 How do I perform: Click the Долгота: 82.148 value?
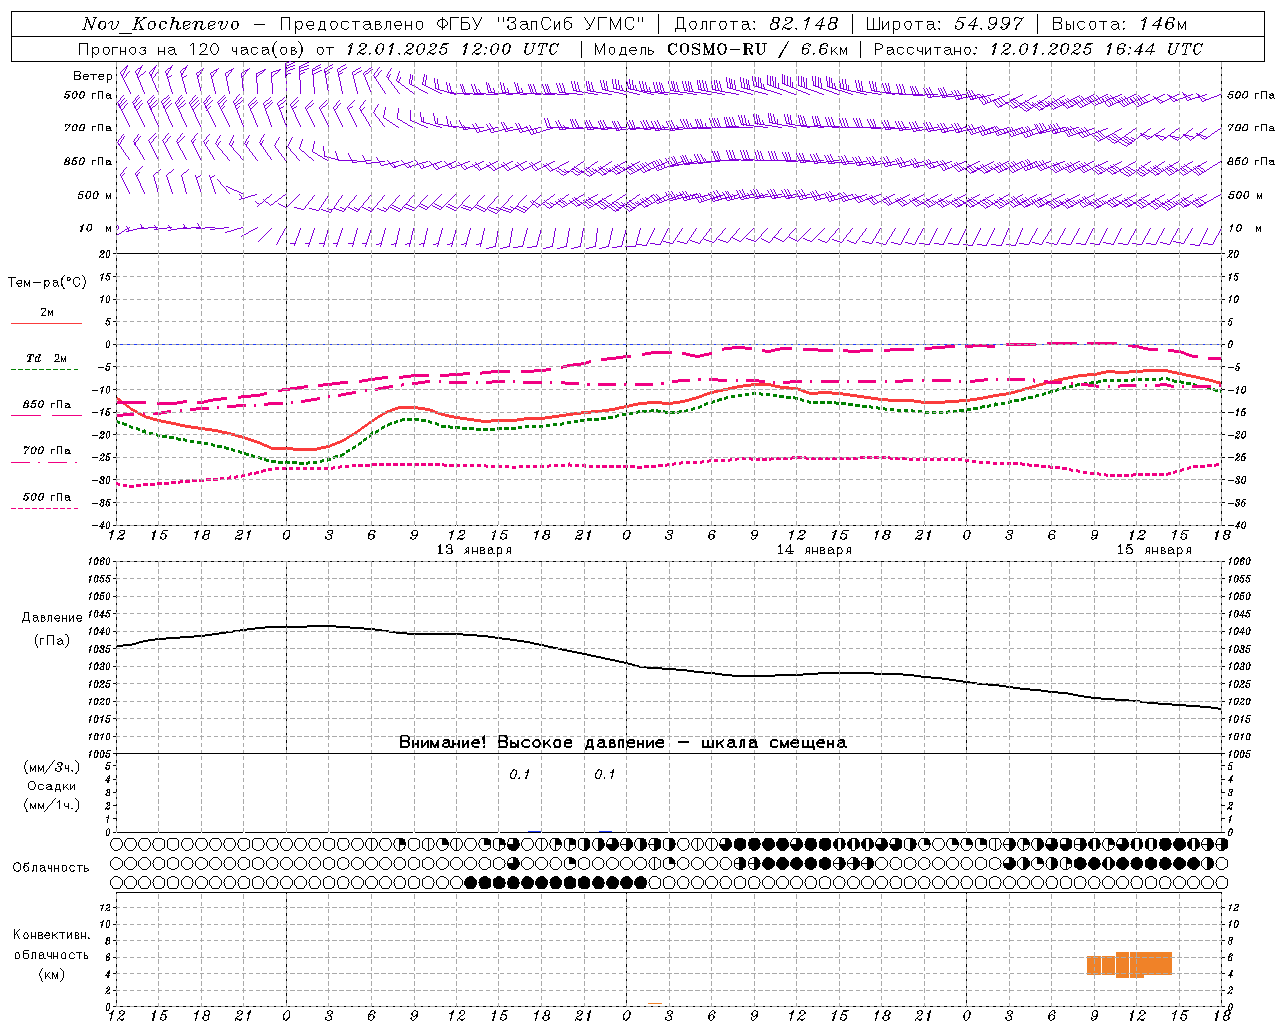tap(756, 24)
